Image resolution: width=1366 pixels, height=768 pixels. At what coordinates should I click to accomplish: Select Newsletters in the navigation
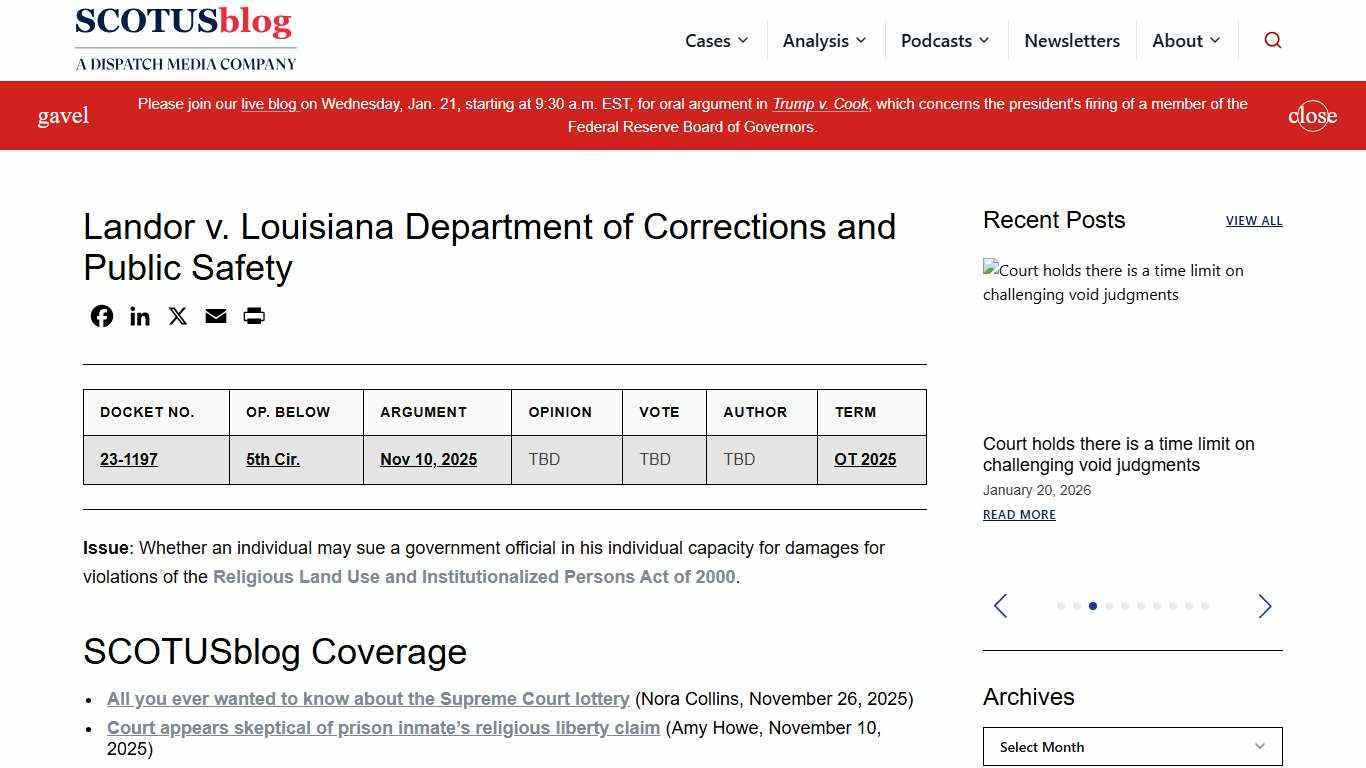(x=1071, y=40)
